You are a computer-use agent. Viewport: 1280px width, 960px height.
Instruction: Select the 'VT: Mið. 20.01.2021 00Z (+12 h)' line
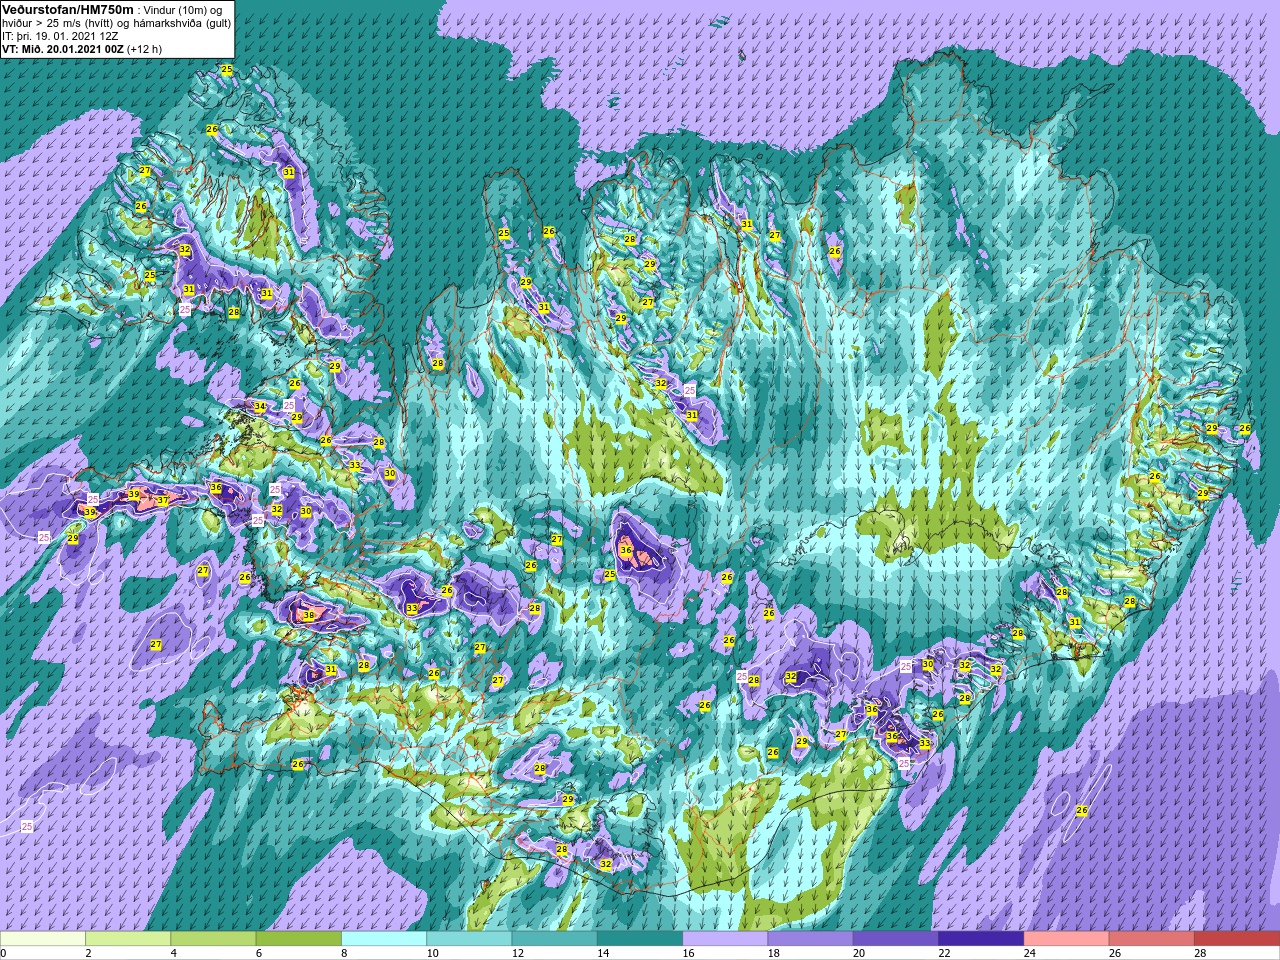[82, 48]
